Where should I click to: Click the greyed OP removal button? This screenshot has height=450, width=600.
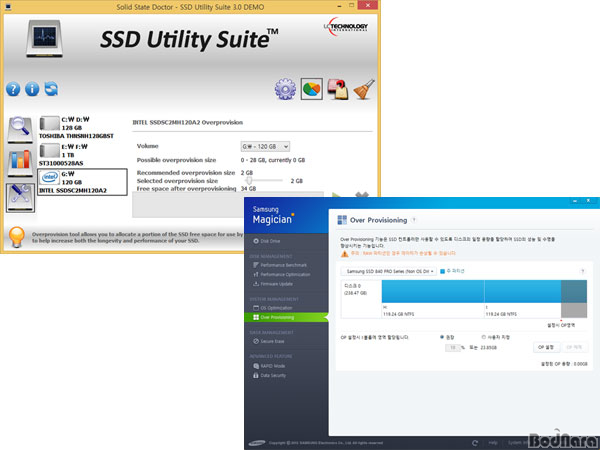574,347
